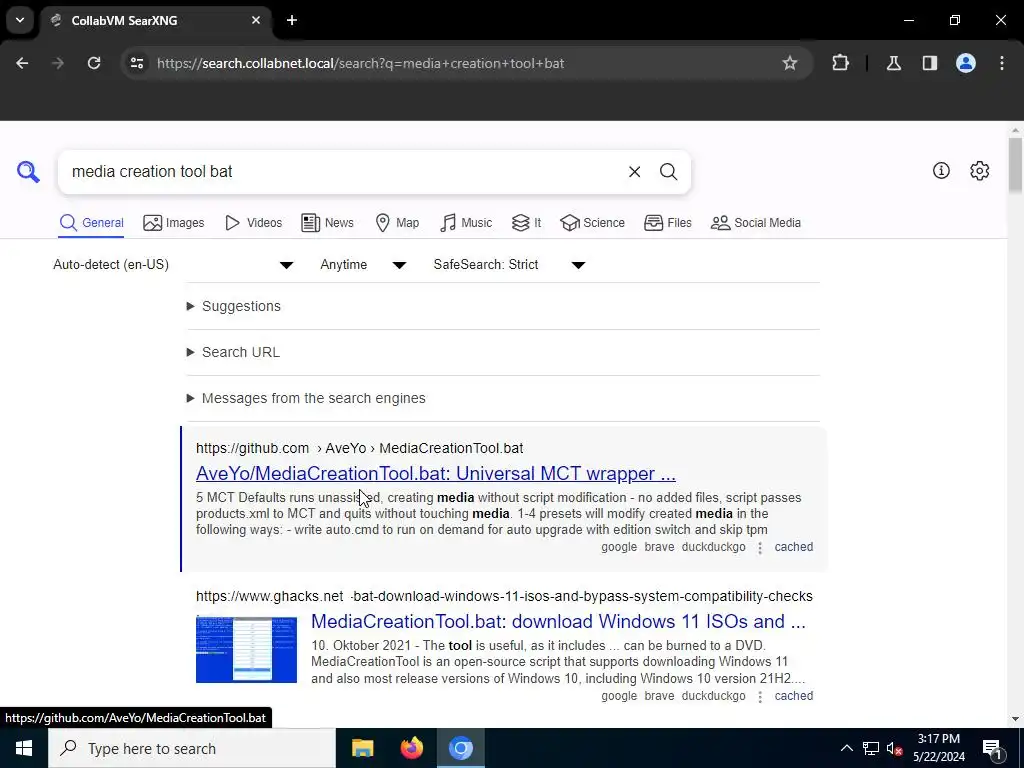Open Firefox from the taskbar
1024x768 pixels.
pyautogui.click(x=411, y=748)
